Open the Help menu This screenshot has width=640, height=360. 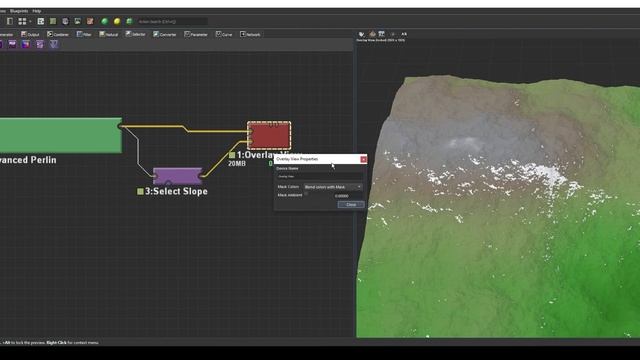[37, 11]
